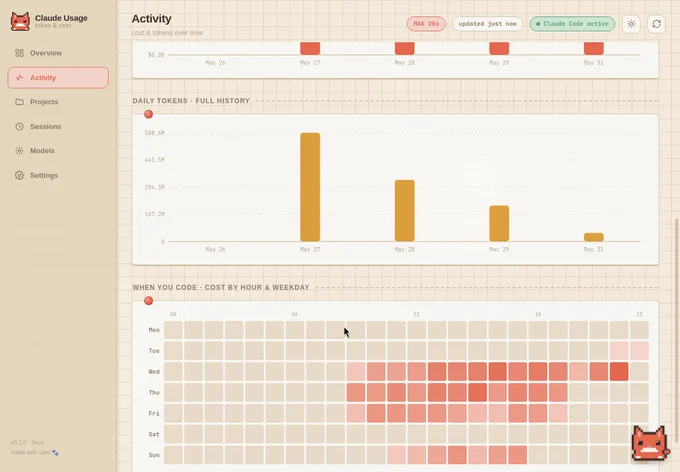Click the 'Wed' heatmap row label

coord(154,372)
